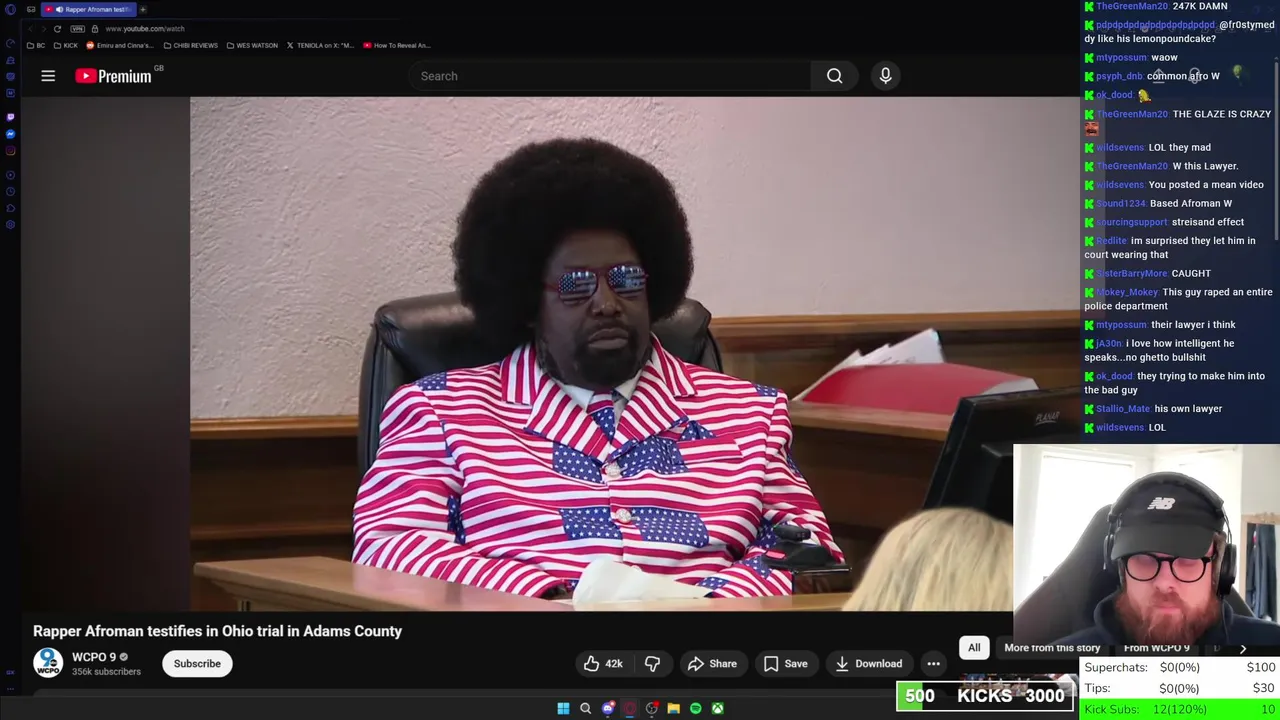
Task: Open WCPO 9 channel name link
Action: click(94, 657)
